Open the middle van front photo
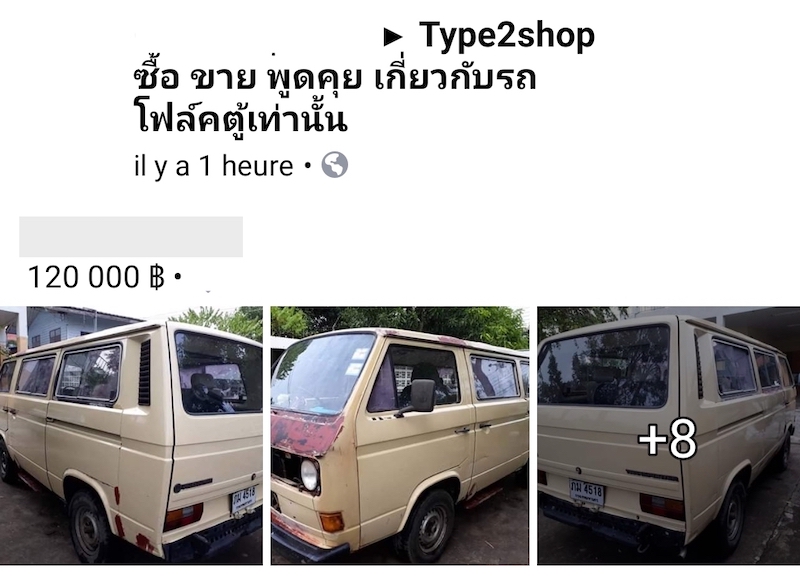This screenshot has width=800, height=579. [399, 435]
